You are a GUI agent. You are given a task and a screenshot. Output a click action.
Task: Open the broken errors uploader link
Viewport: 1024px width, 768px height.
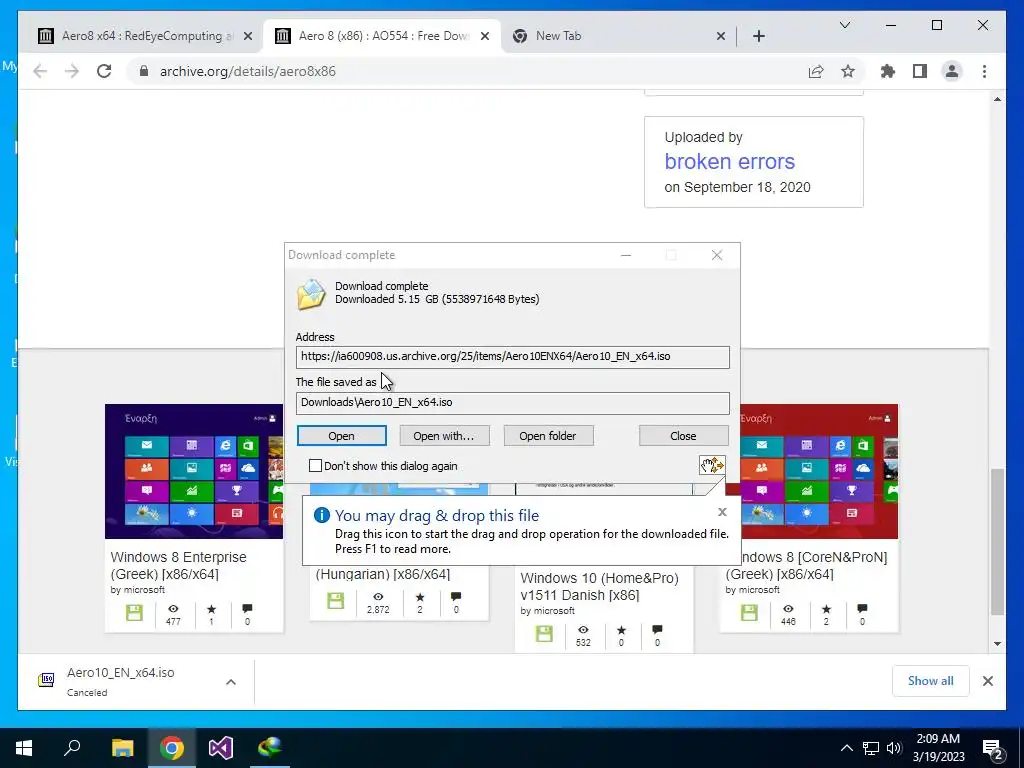[x=729, y=161]
